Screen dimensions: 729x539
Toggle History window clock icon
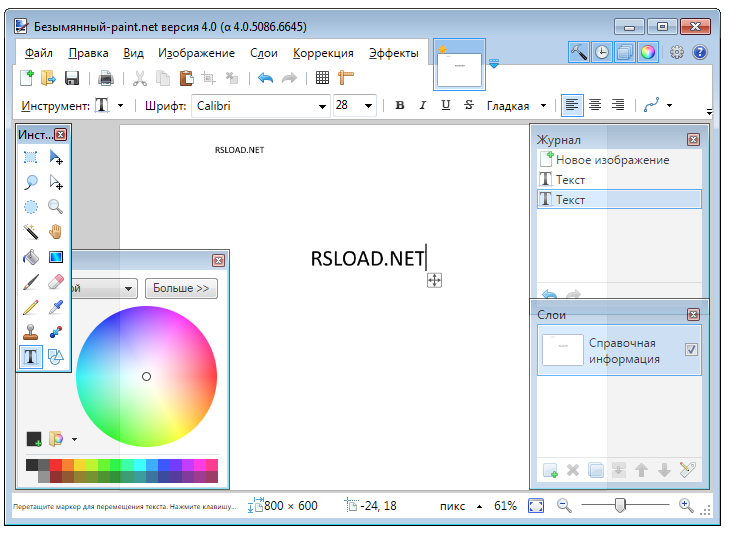602,52
